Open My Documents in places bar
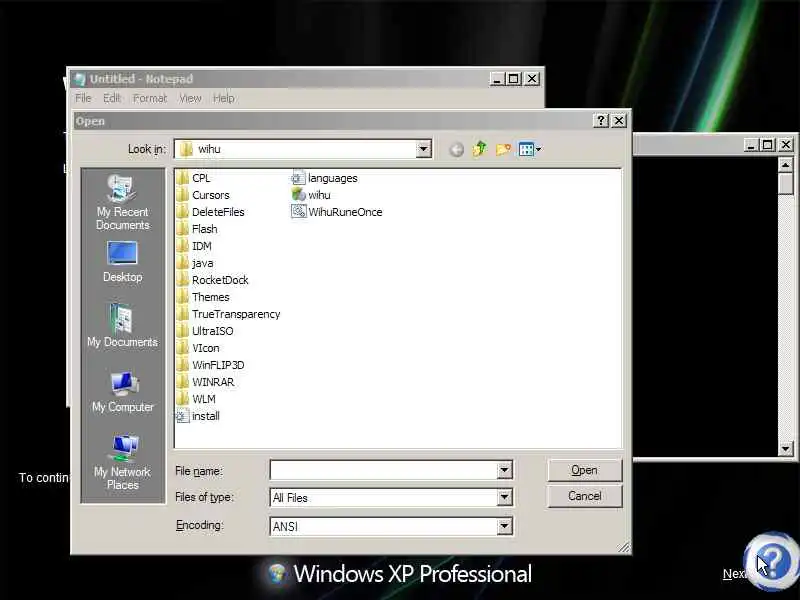800x600 pixels. 122,326
